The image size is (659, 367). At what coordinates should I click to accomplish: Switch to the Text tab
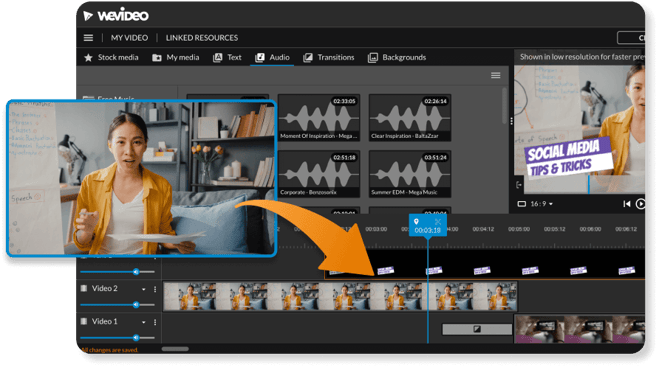click(x=227, y=57)
